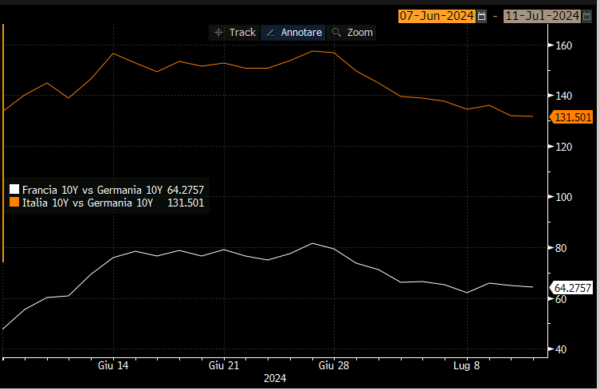Click the Annotare pencil icon
Viewport: 600px width, 390px height.
[270, 33]
